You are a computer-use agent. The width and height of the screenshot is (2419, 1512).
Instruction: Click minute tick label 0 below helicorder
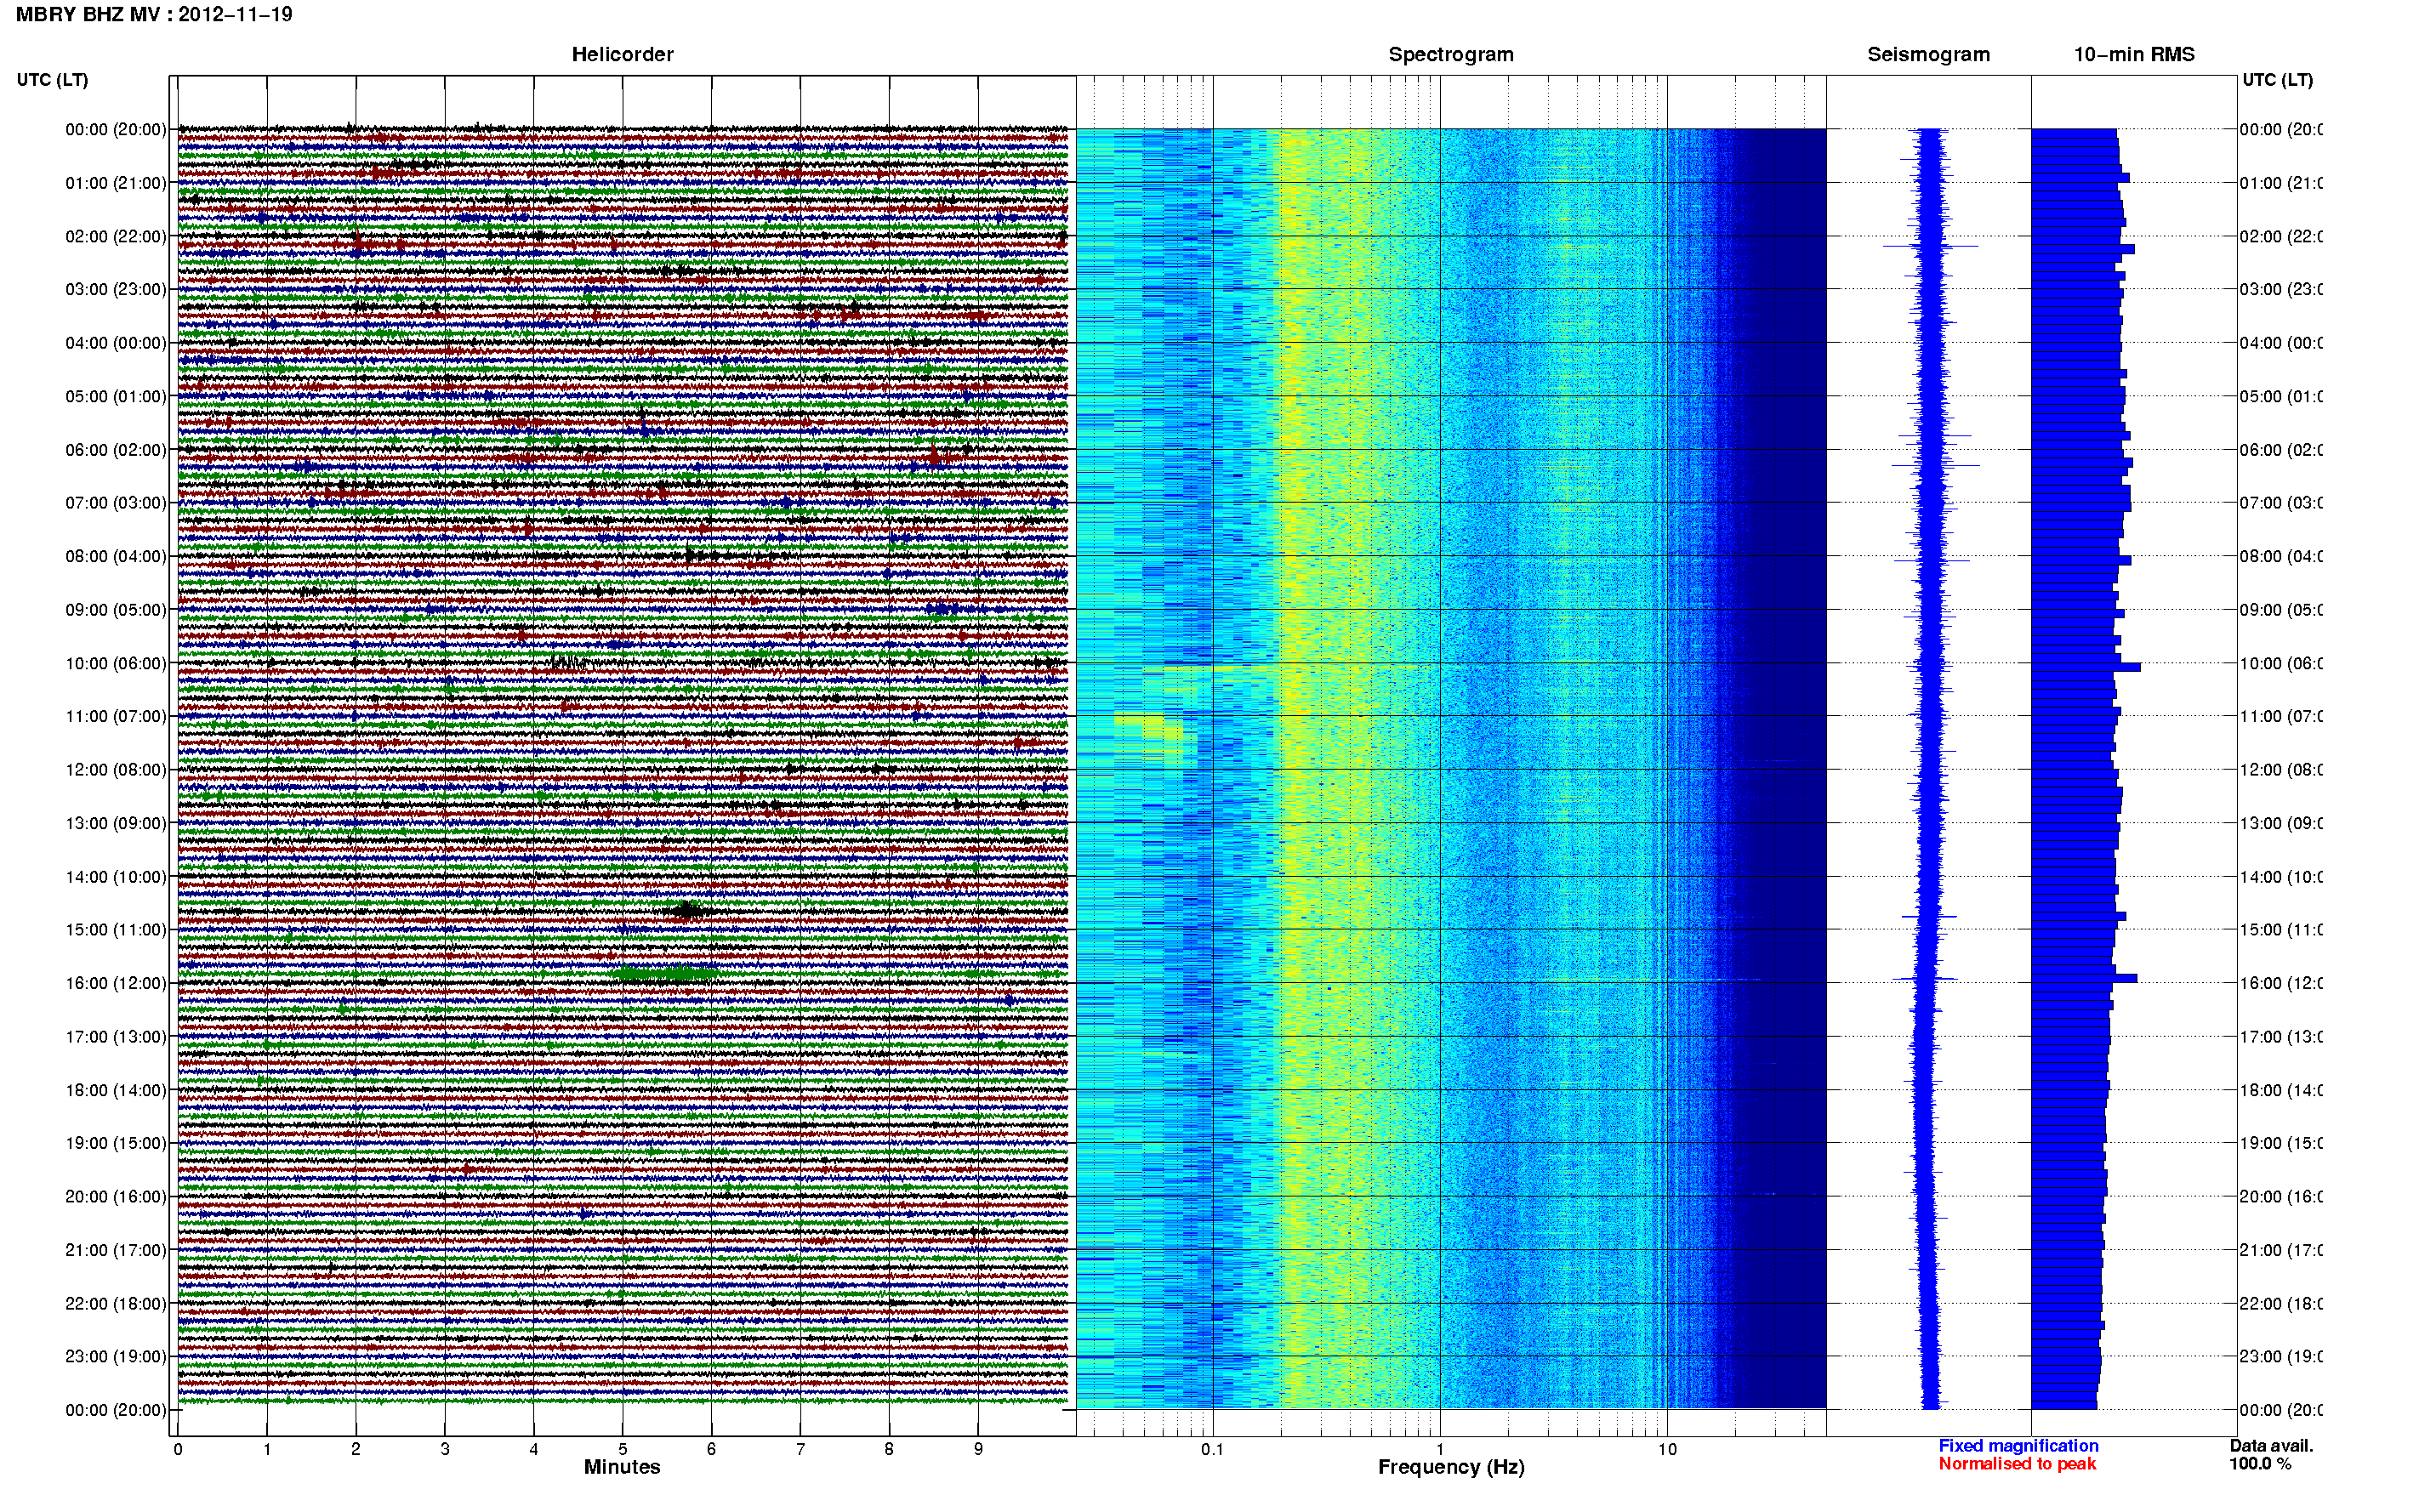(x=178, y=1449)
